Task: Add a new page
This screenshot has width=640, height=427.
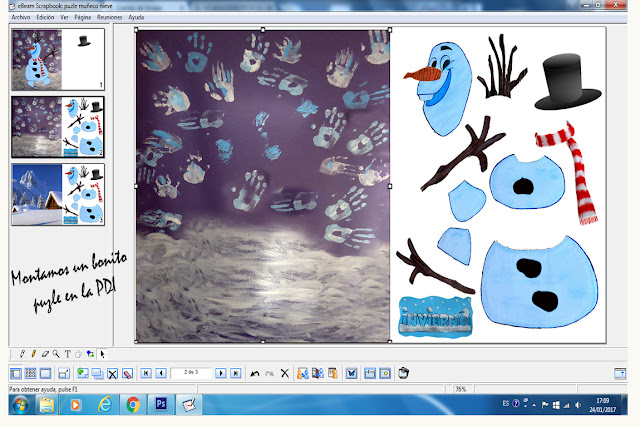Action: point(82,373)
